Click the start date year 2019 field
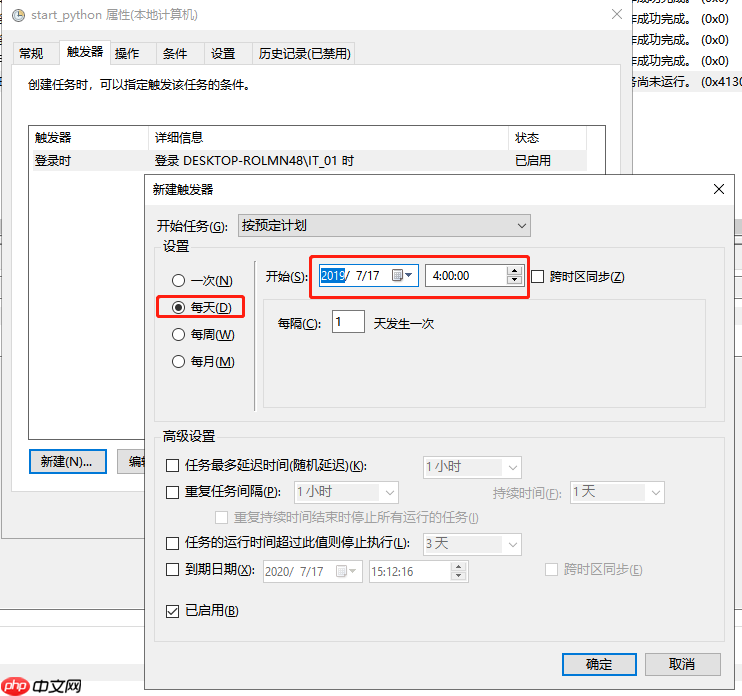The height and width of the screenshot is (696, 742). click(333, 275)
